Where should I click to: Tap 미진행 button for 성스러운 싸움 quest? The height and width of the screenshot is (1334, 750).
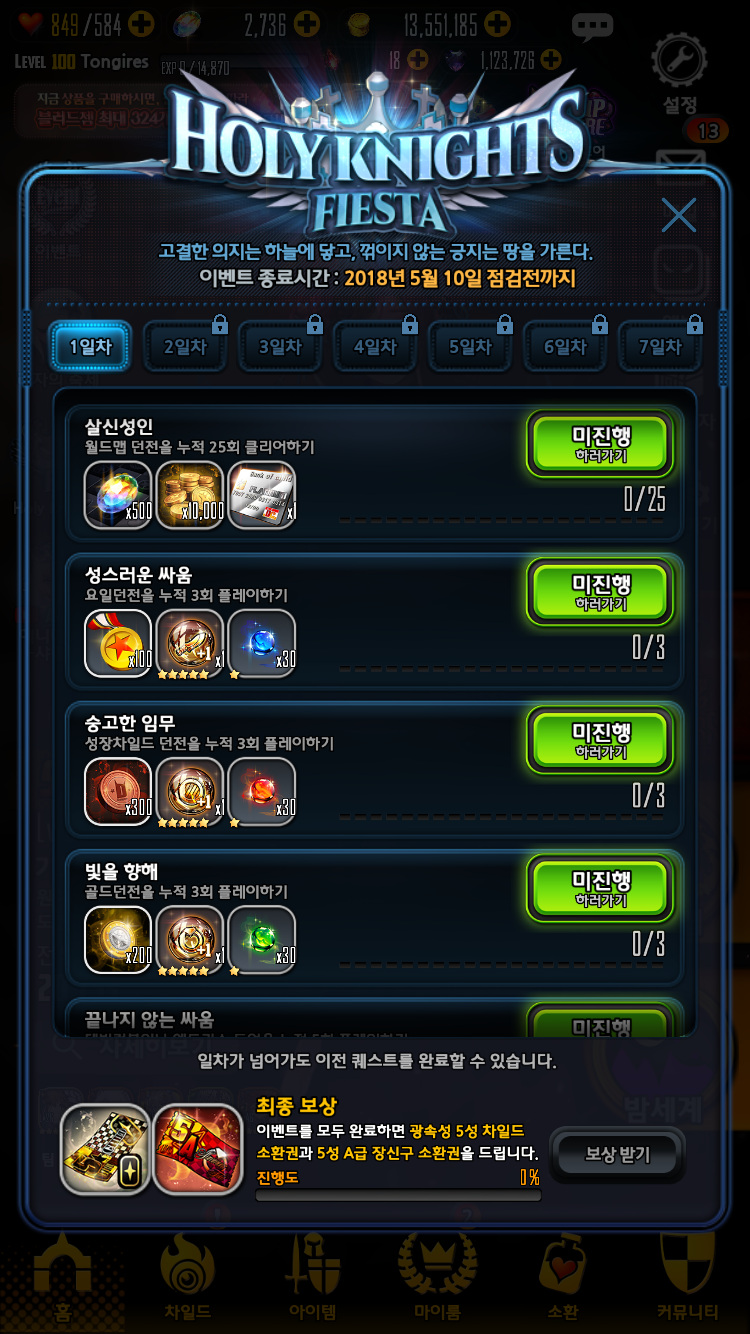601,592
